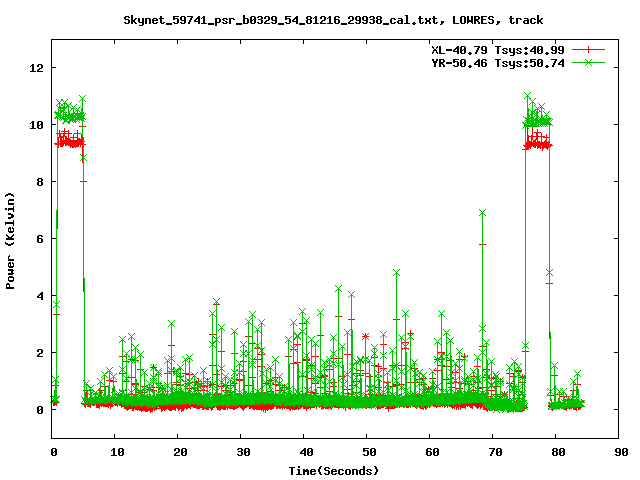Image resolution: width=640 pixels, height=480 pixels.
Task: Click the x-axis tick label 20
Action: (180, 452)
